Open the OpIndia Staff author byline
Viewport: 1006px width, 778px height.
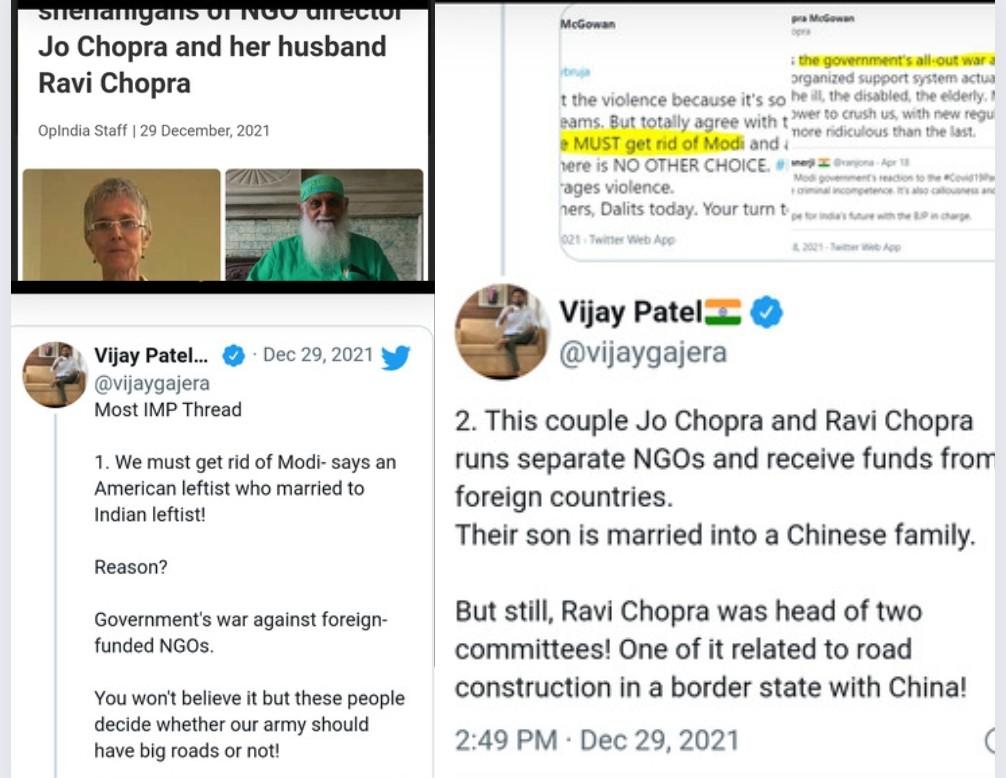tap(153, 131)
